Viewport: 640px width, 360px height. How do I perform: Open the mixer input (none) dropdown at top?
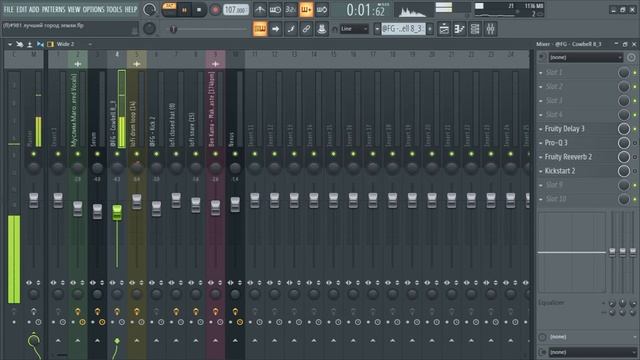585,58
